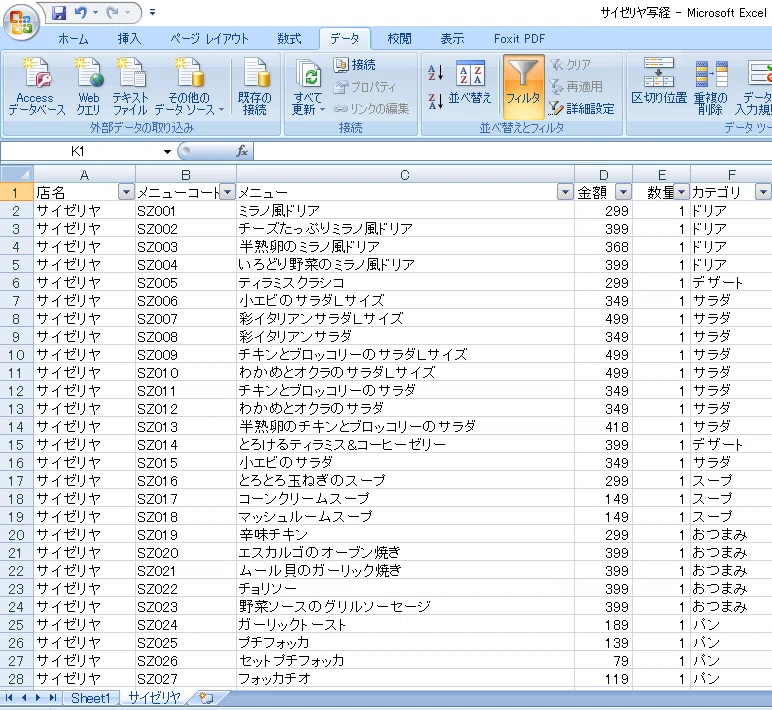Save the workbook via quick access
The width and height of the screenshot is (772, 710).
coord(59,12)
